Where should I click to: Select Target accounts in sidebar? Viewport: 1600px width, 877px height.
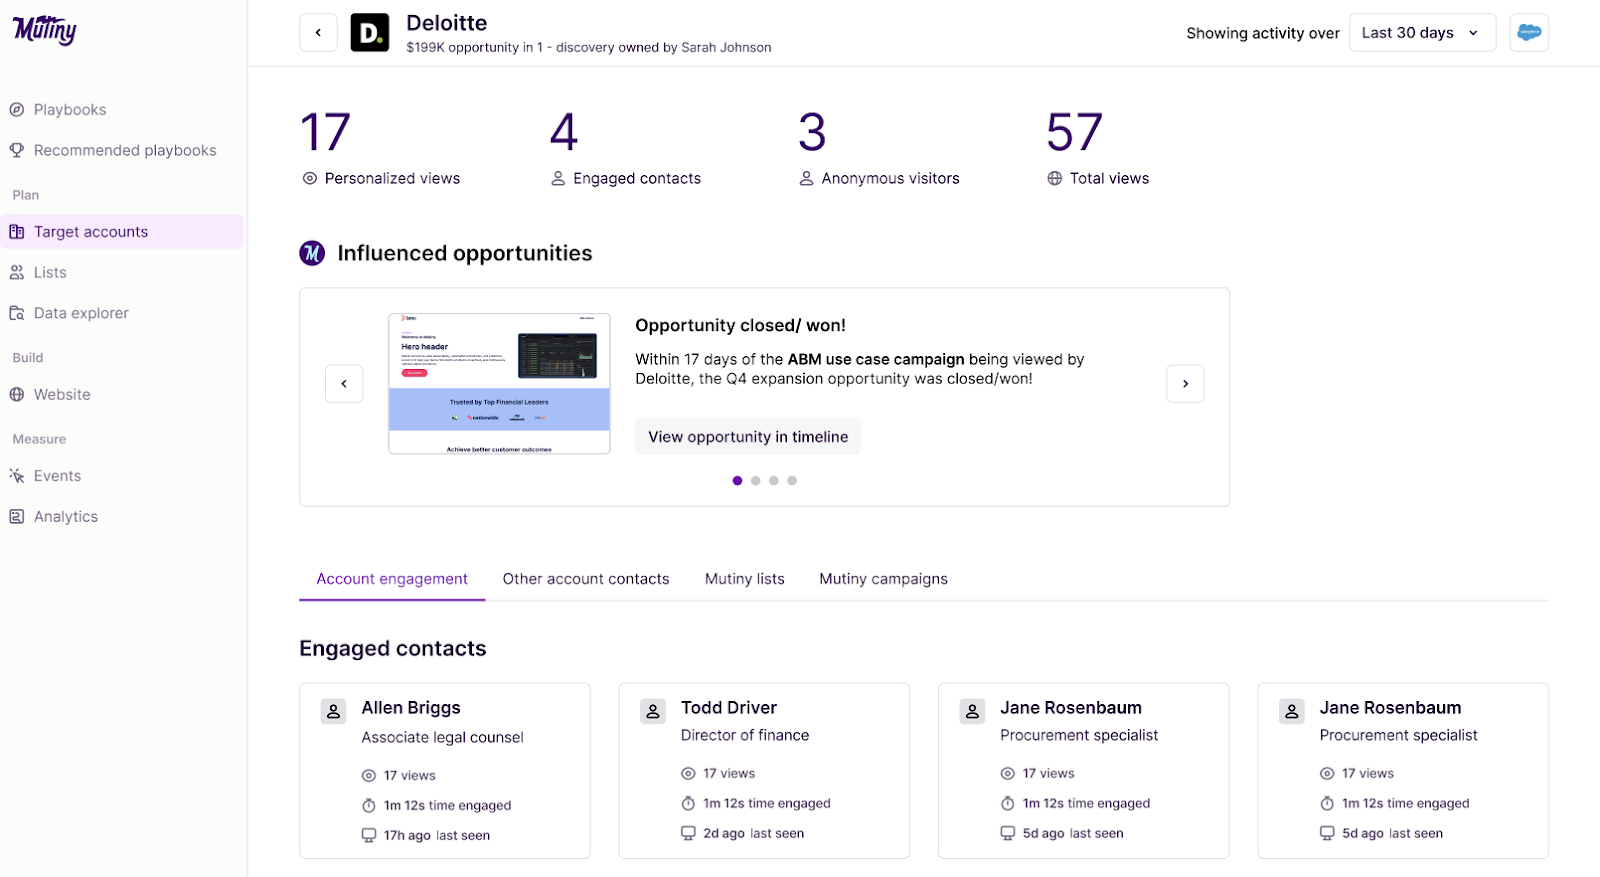122,232
